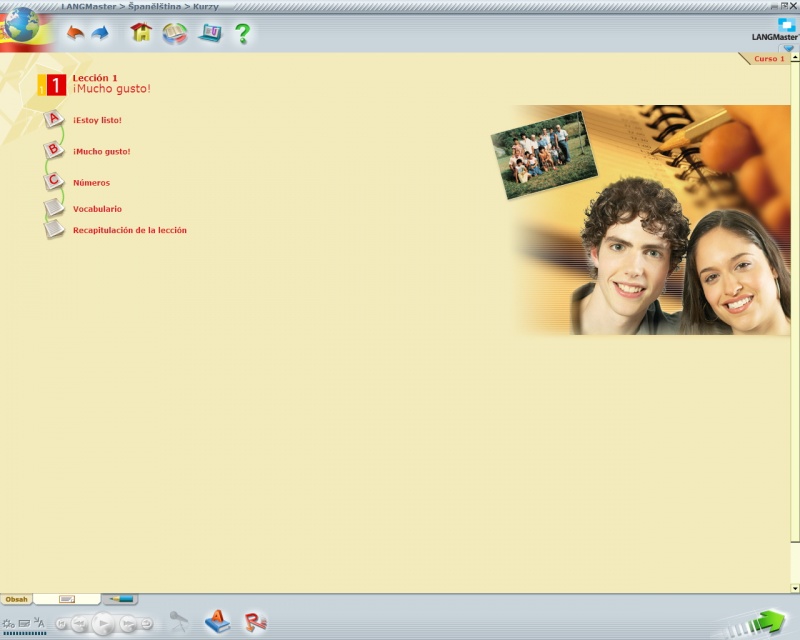Open the ¡Estoy listo! section

pos(97,120)
